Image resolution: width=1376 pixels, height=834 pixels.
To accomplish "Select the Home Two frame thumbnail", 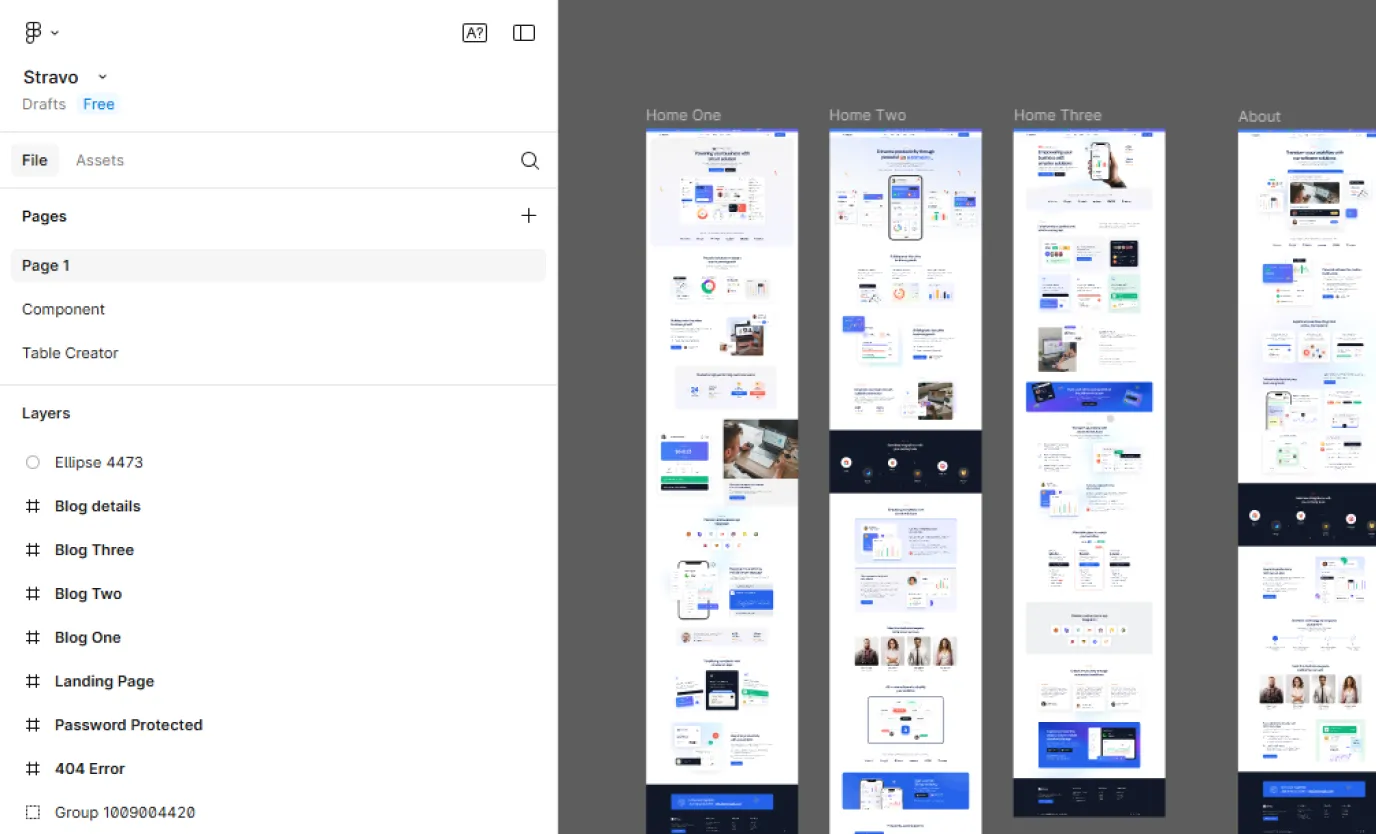I will (x=906, y=481).
